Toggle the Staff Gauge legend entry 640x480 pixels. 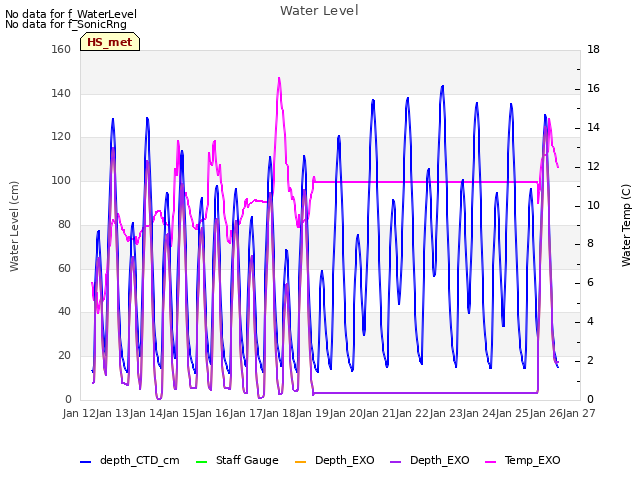tap(237, 460)
